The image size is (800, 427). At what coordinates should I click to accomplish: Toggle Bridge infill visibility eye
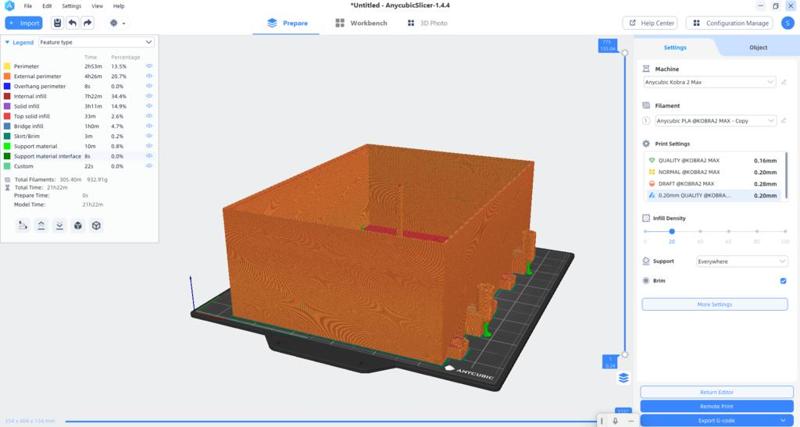pos(149,126)
